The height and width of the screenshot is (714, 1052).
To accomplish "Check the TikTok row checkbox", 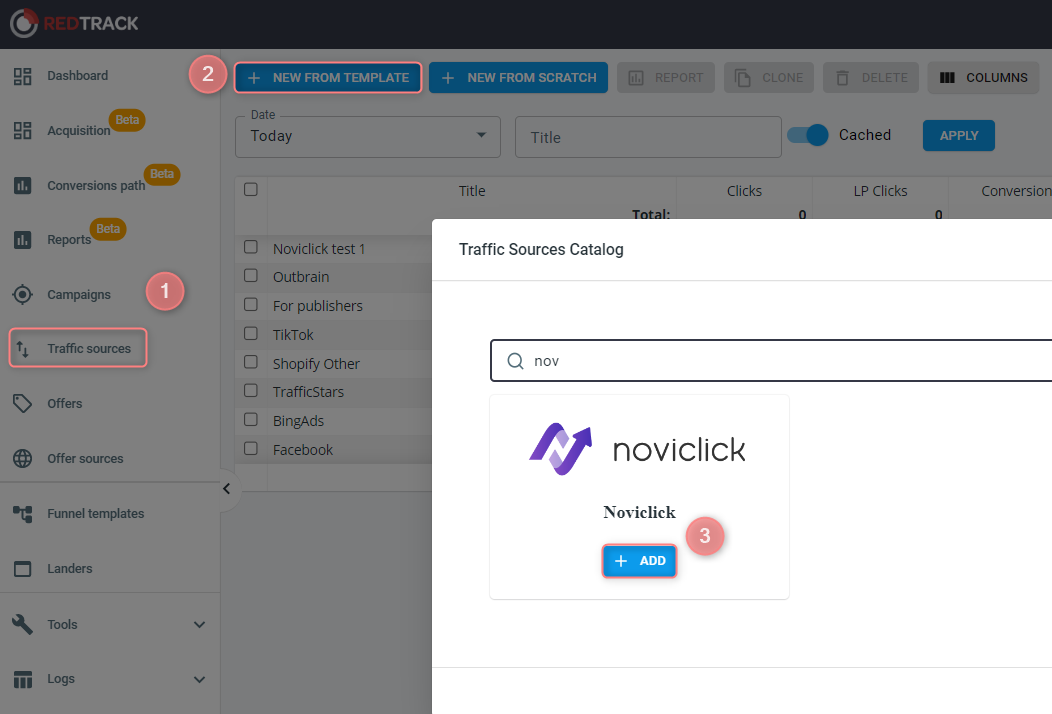I will coord(251,334).
